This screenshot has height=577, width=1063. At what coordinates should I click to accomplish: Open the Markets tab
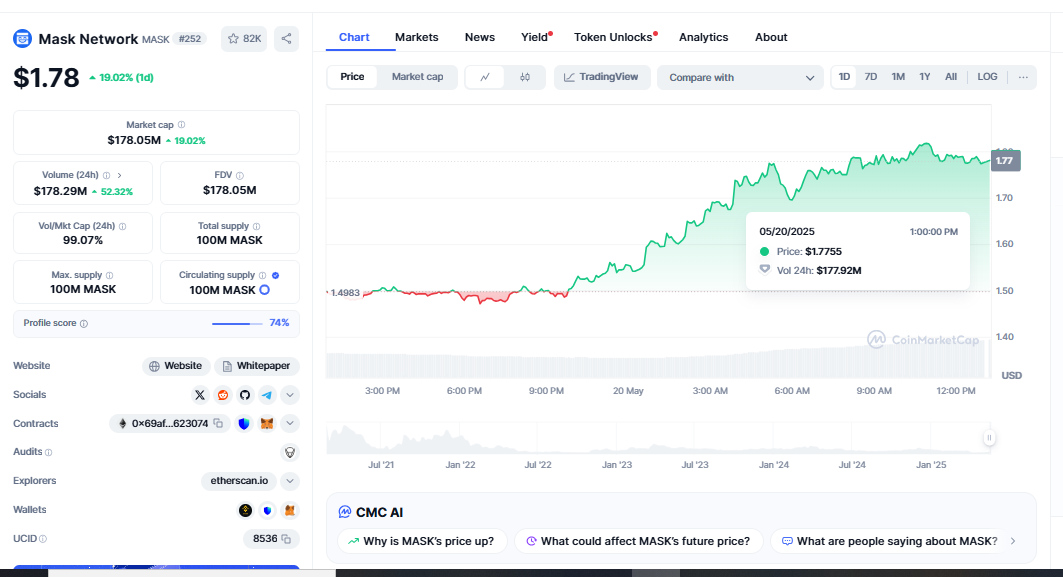[x=416, y=37]
